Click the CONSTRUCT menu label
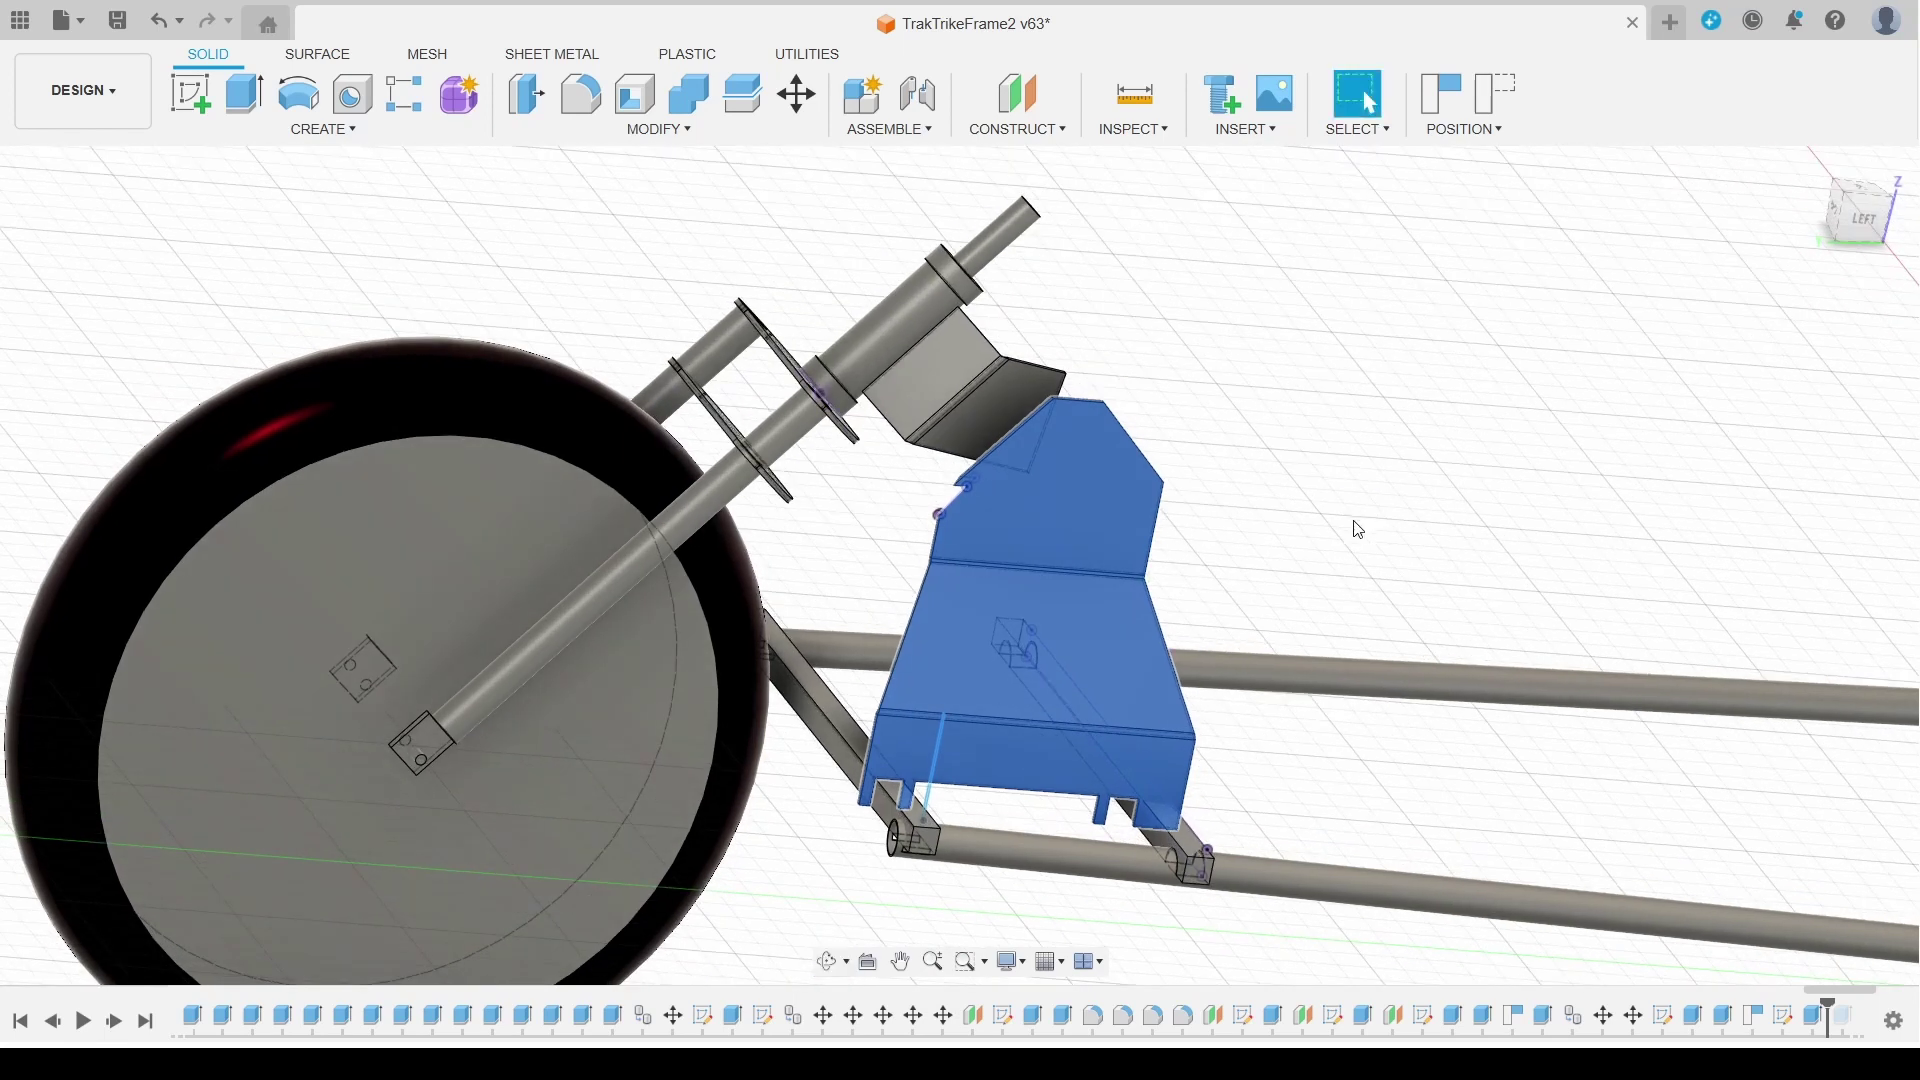Viewport: 1920px width, 1080px height. pyautogui.click(x=1017, y=130)
